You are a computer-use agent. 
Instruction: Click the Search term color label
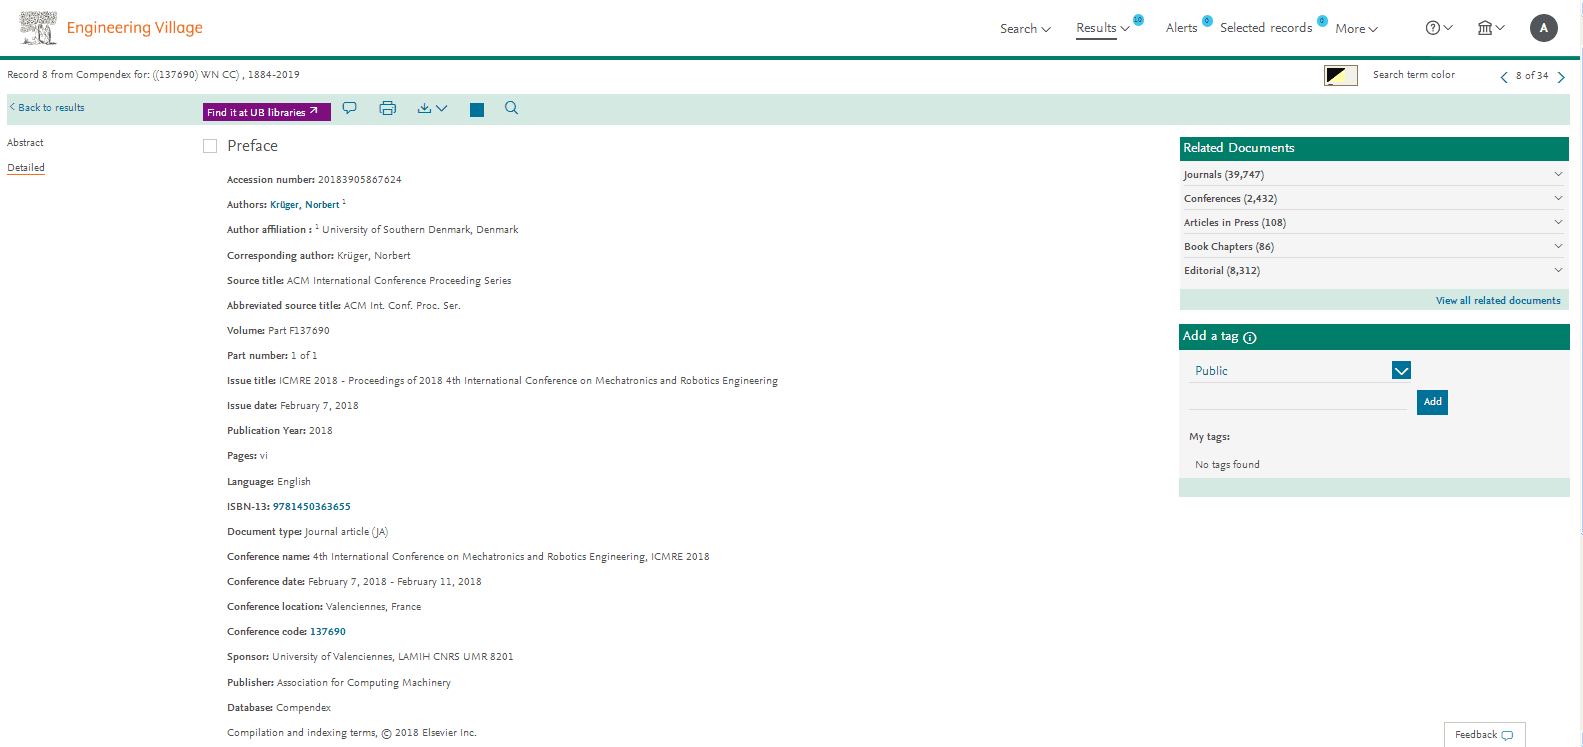click(x=1414, y=75)
